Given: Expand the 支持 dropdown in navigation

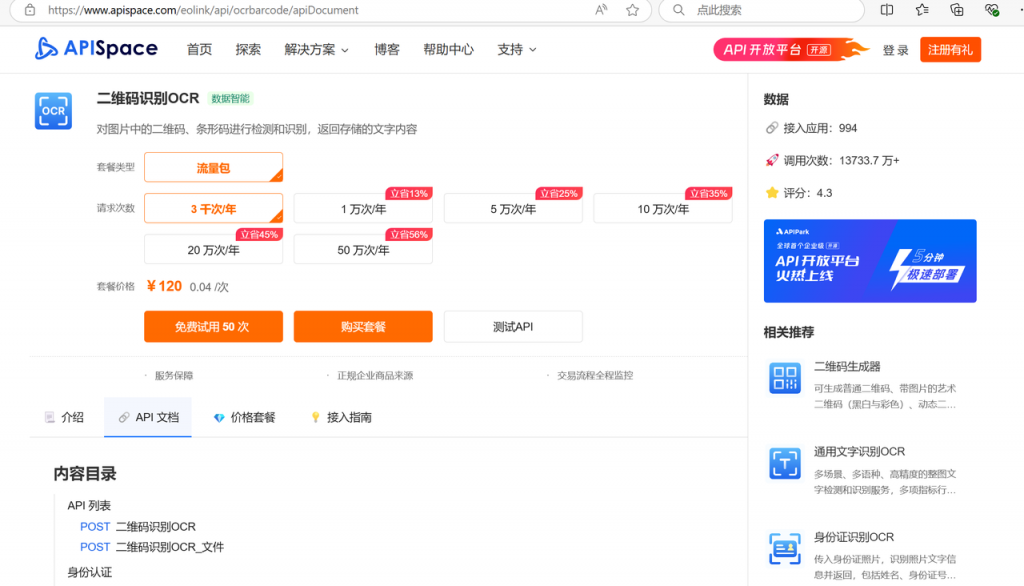Looking at the screenshot, I should click(x=516, y=49).
